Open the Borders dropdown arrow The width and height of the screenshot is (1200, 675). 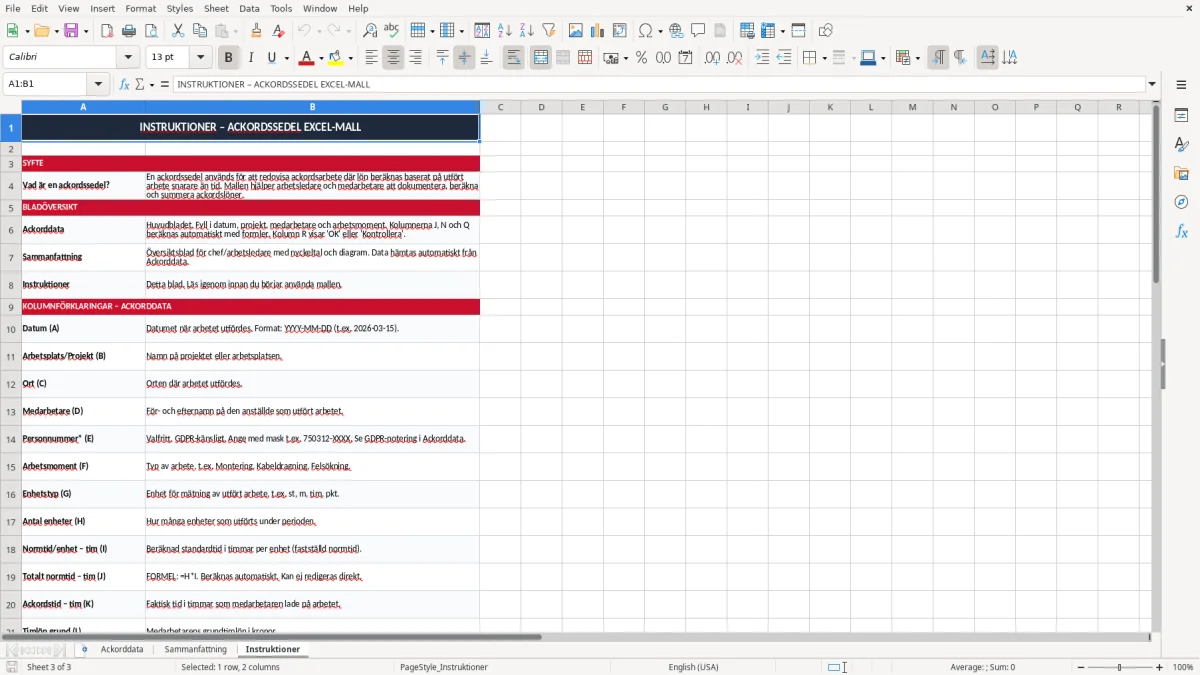[x=824, y=58]
